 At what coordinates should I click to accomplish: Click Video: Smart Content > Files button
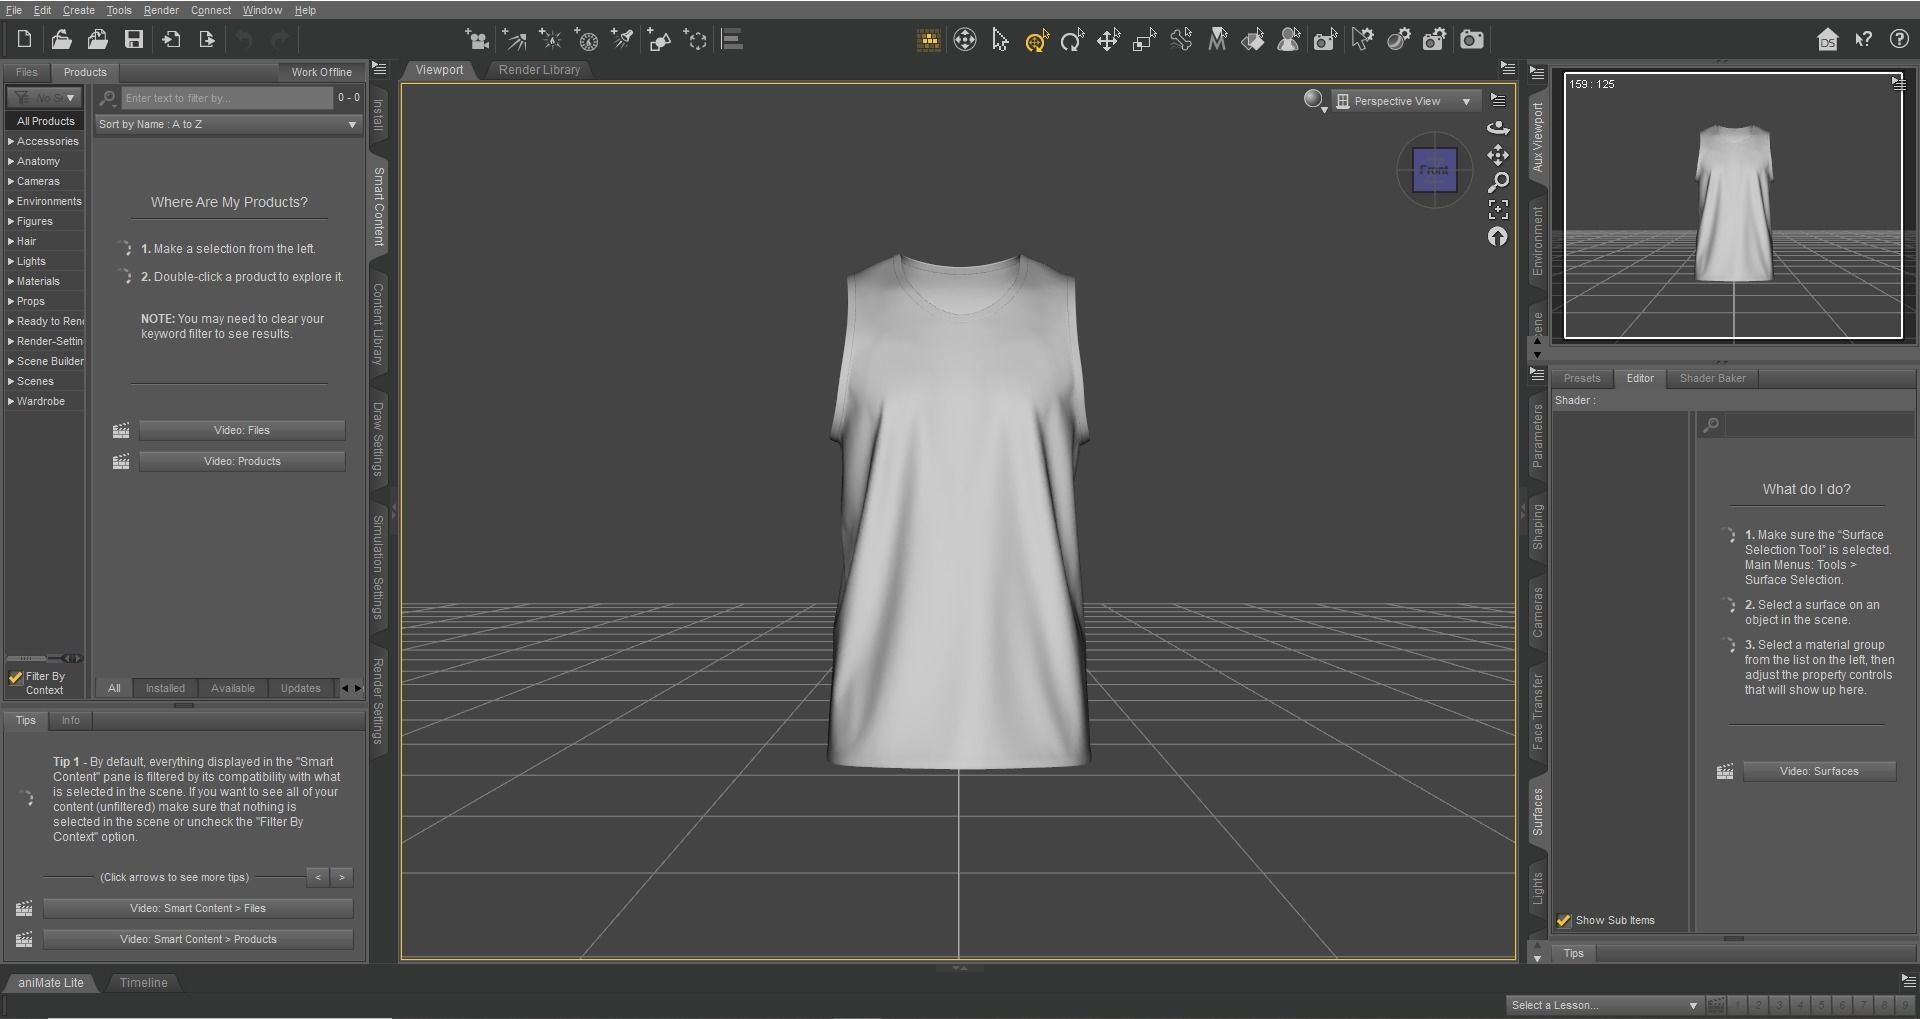[198, 908]
